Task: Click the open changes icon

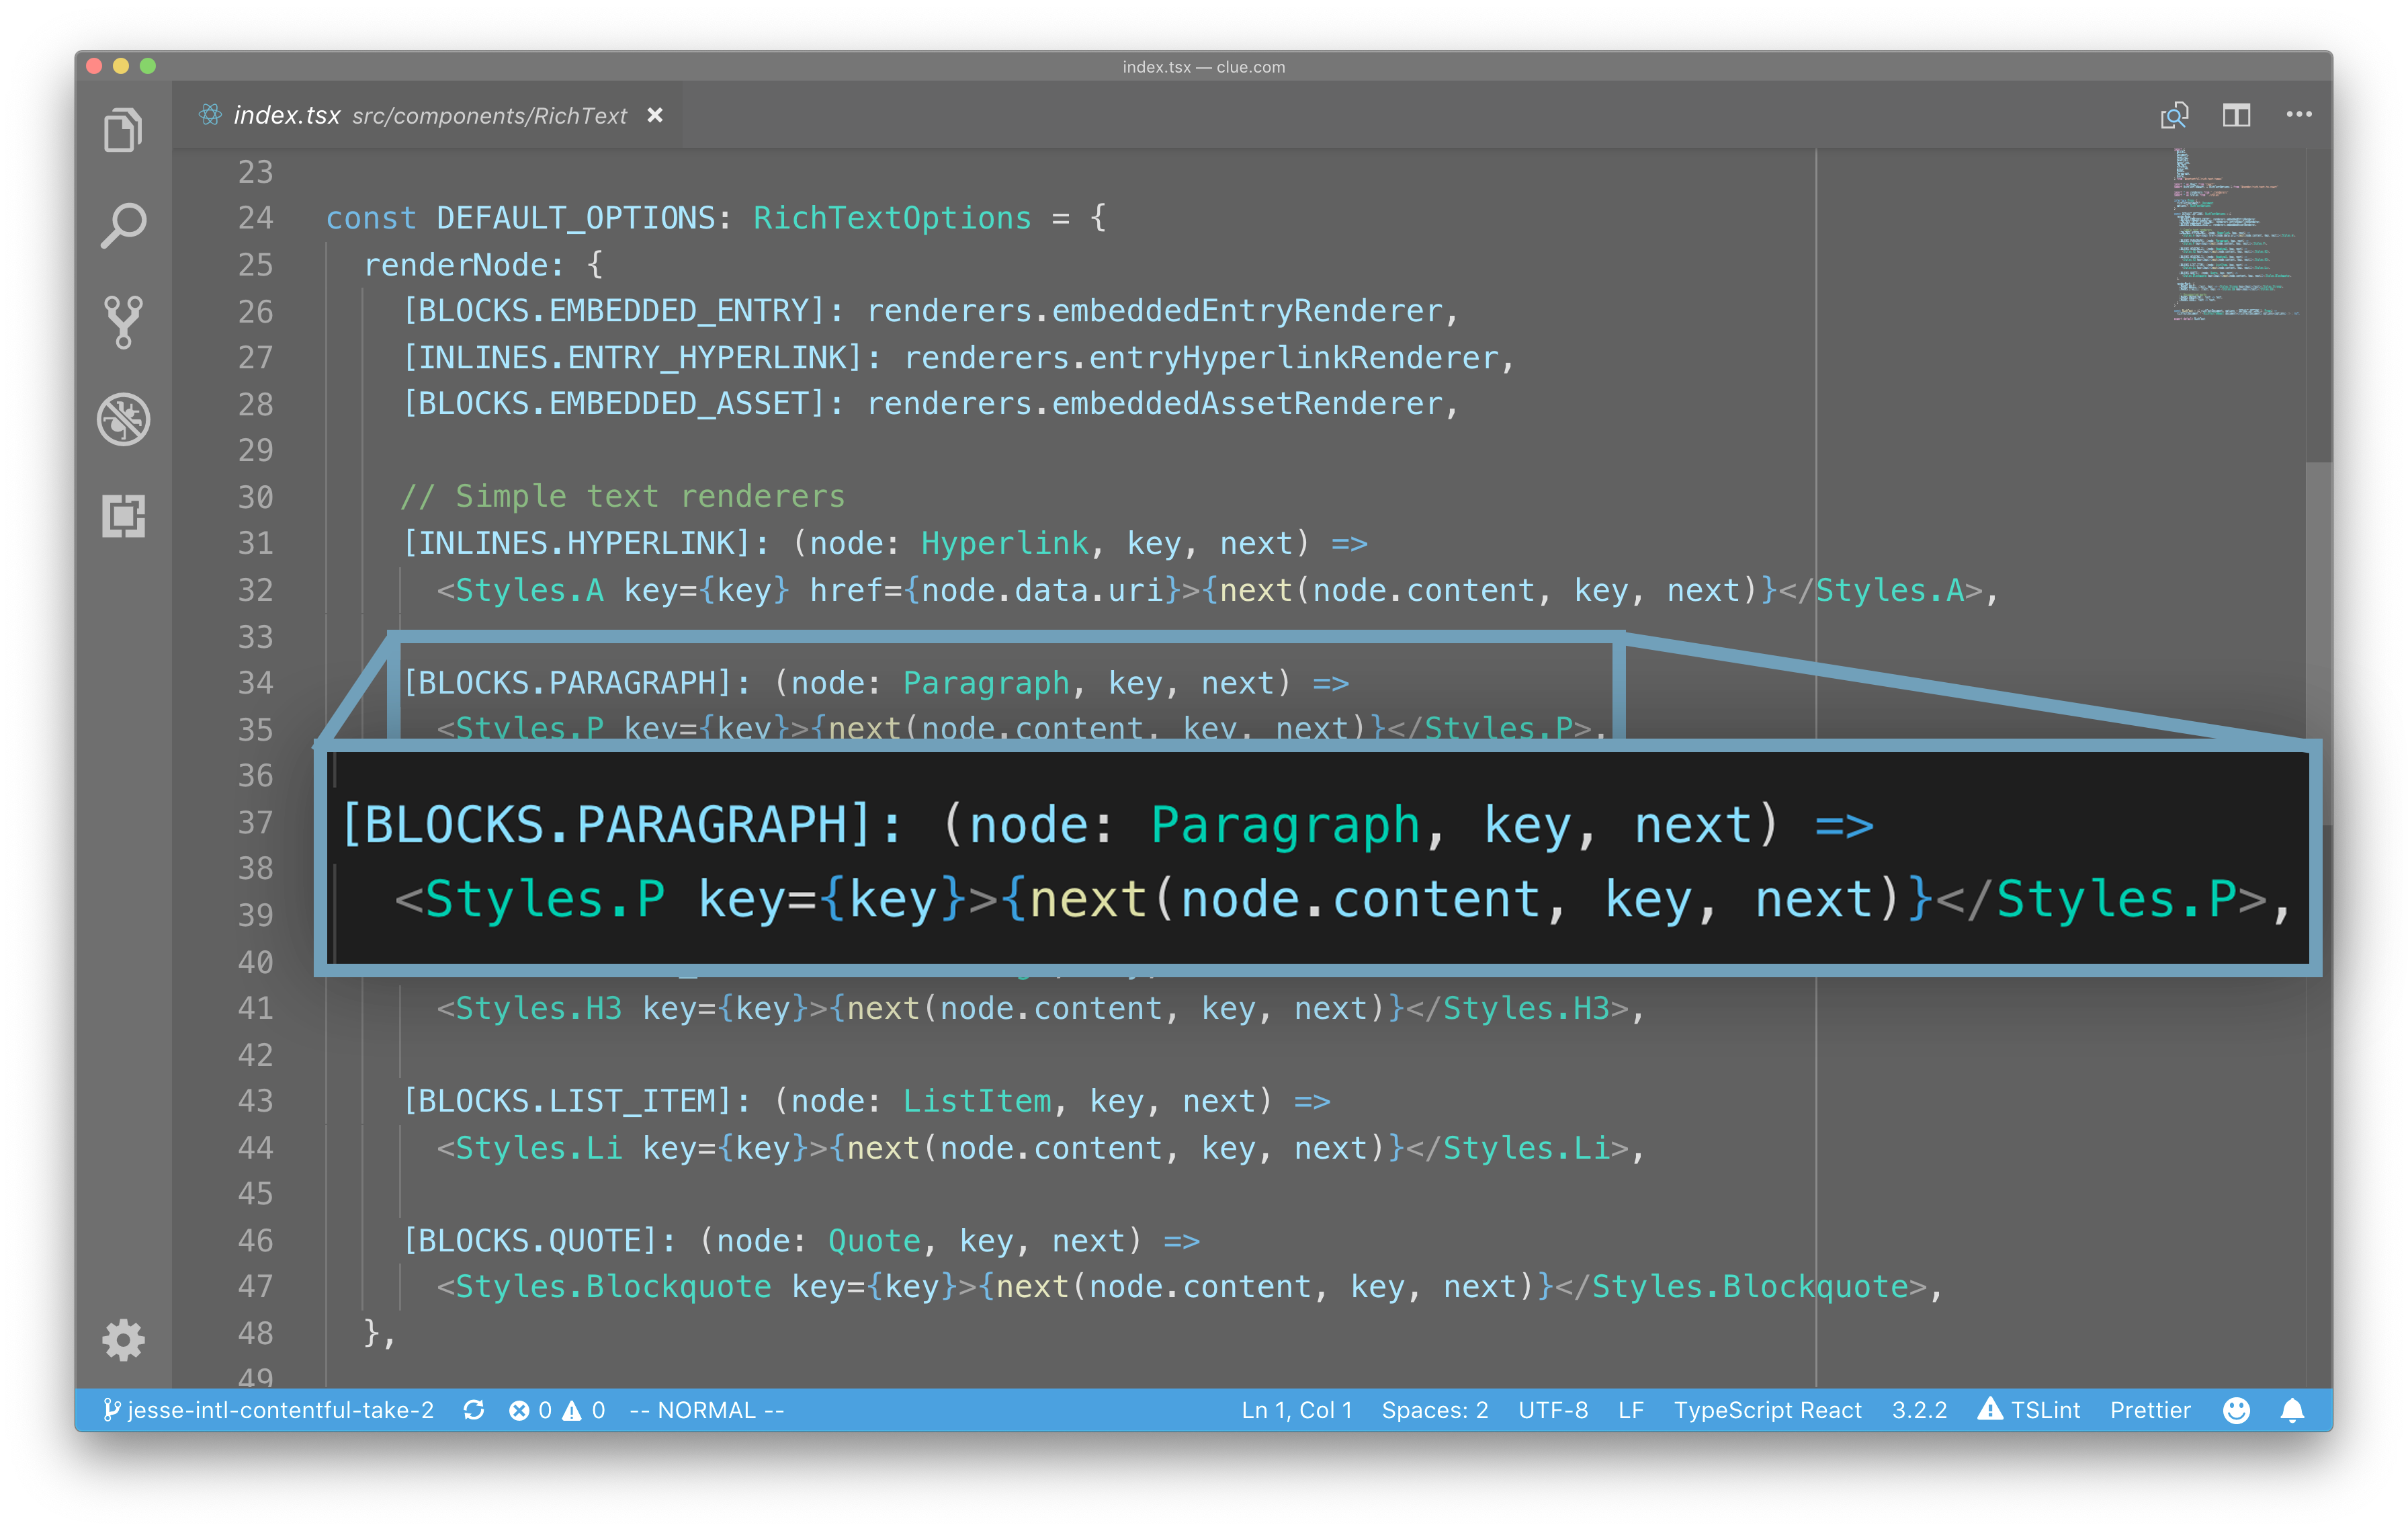Action: [2174, 116]
